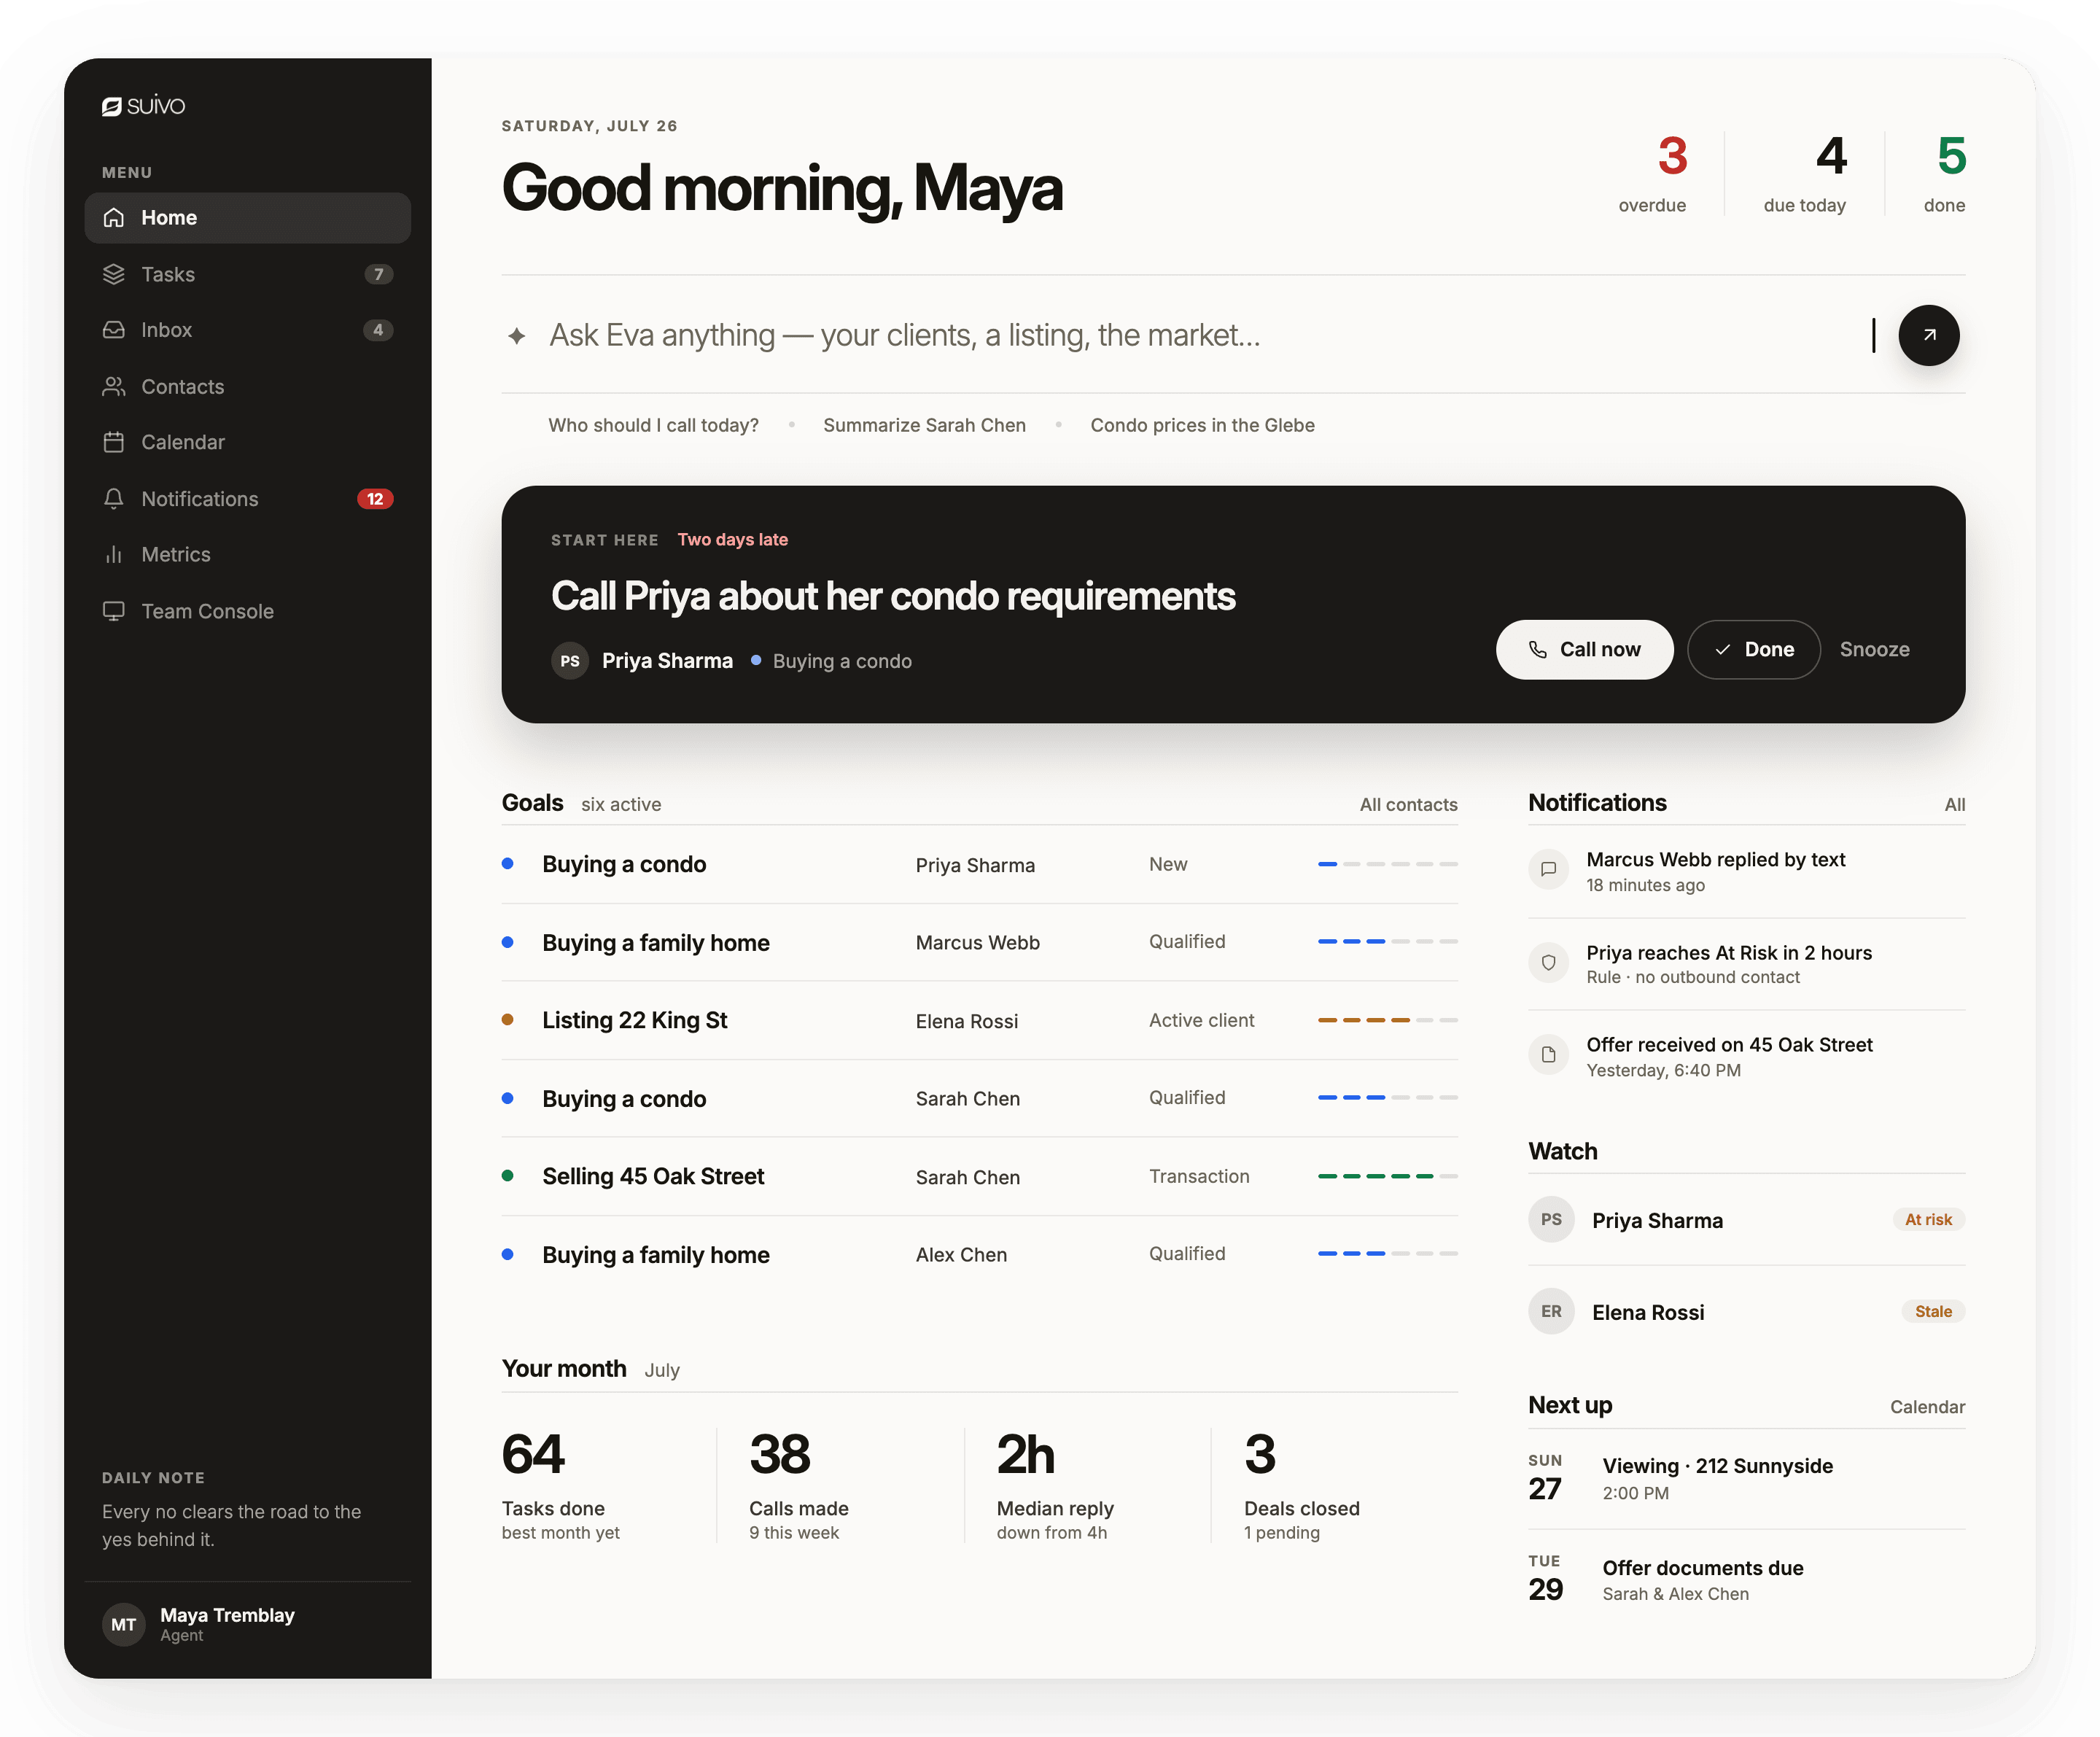
Task: Select 'Condo prices in the Glebe' suggestion
Action: [1202, 425]
